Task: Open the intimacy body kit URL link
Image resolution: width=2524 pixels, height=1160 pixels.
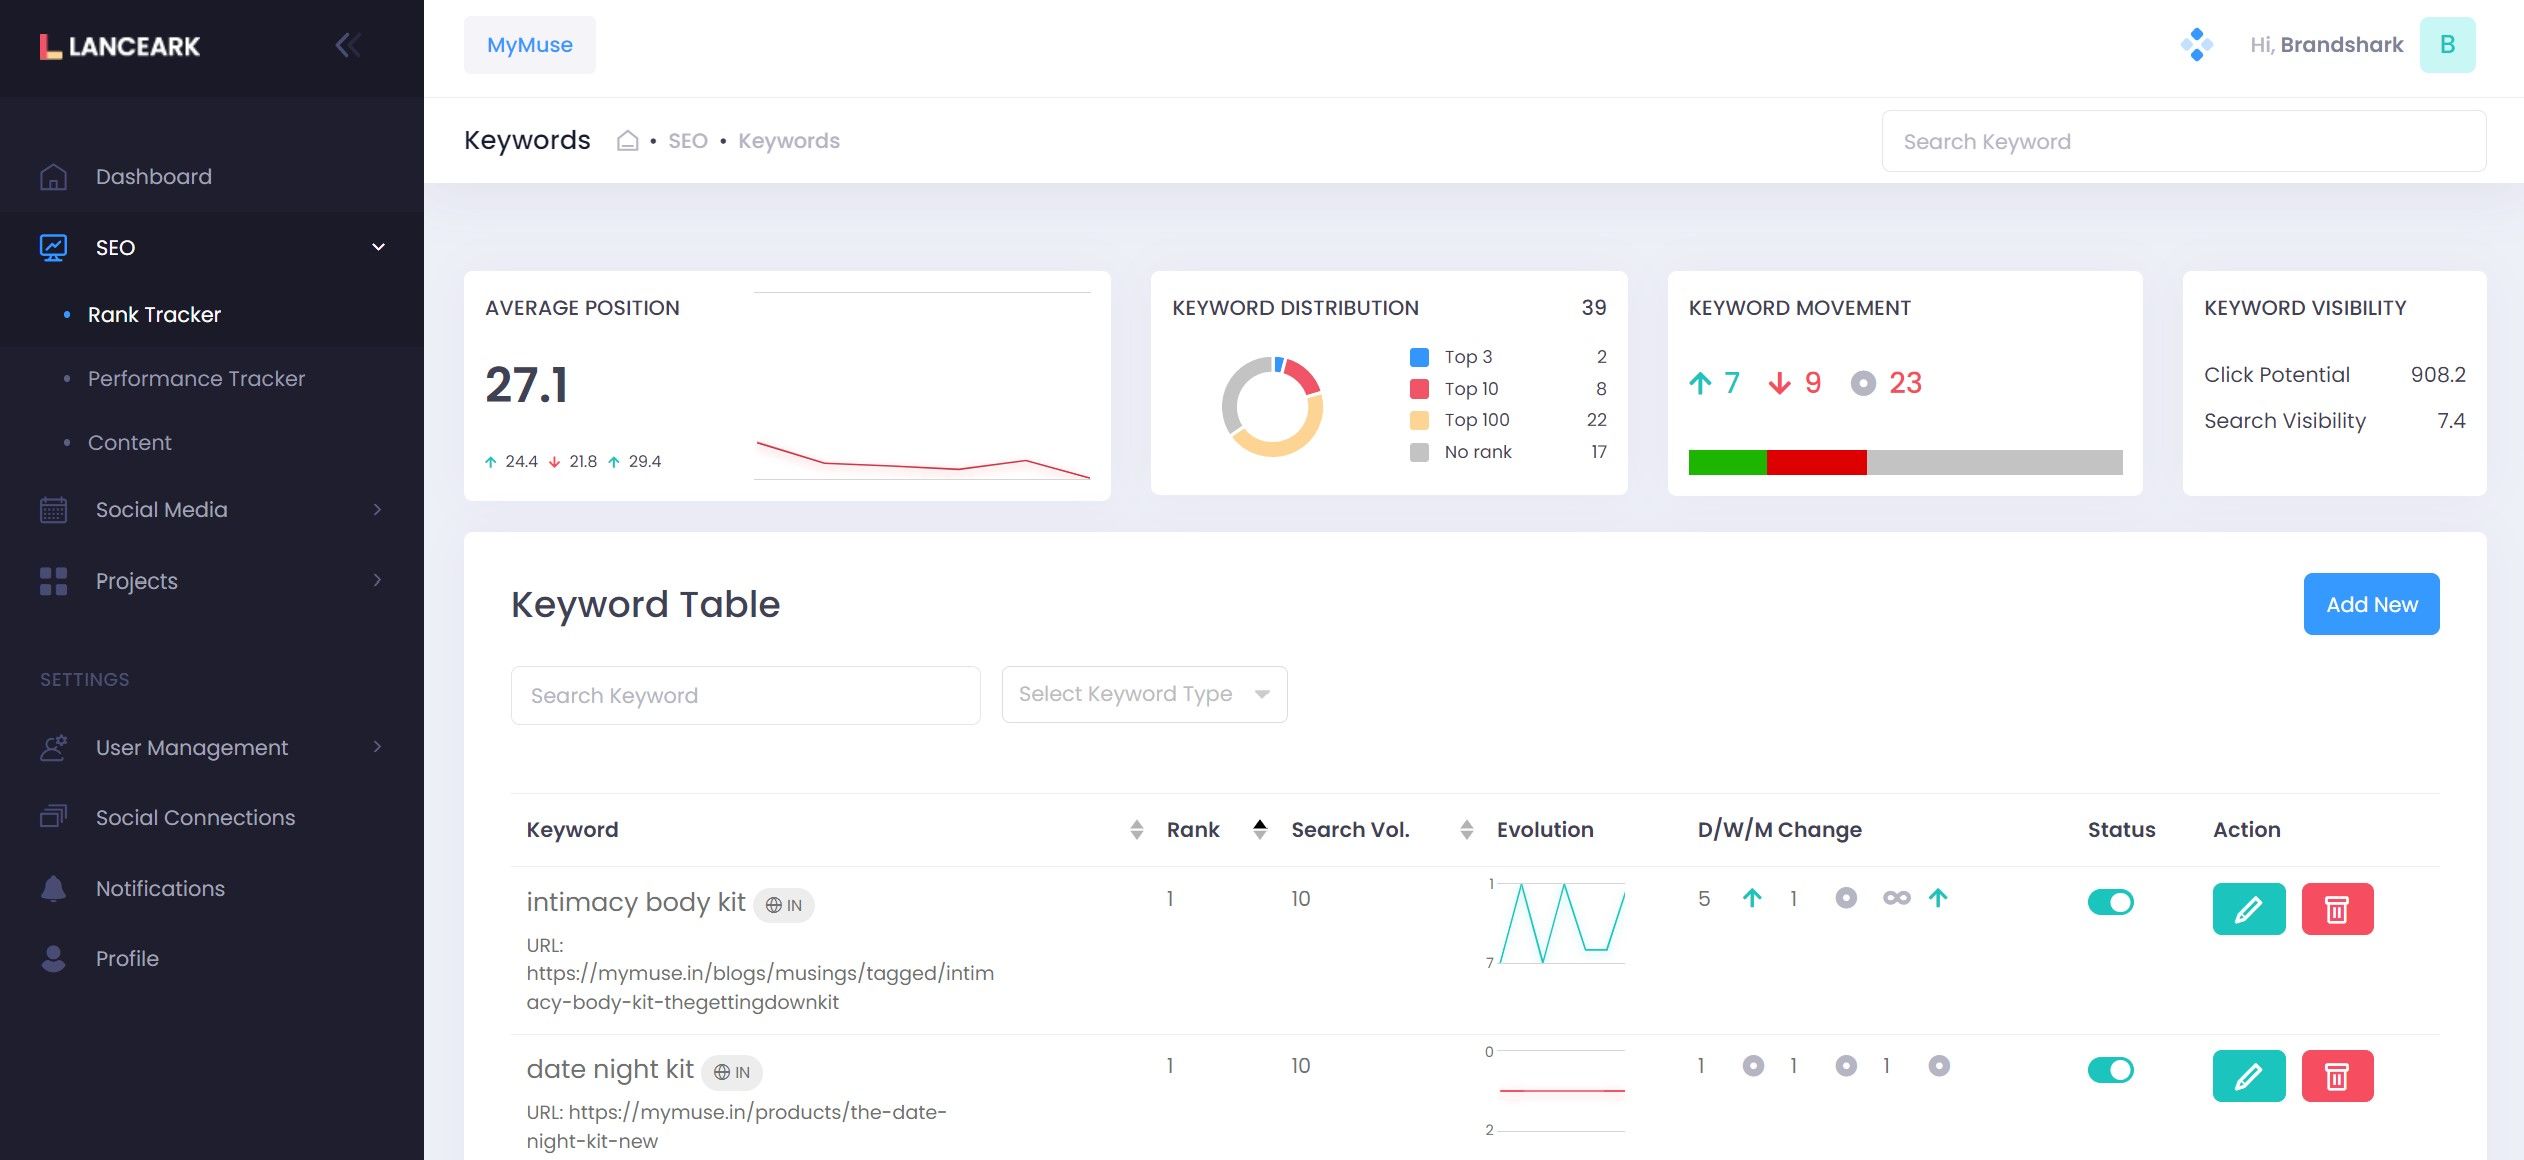Action: coord(760,988)
